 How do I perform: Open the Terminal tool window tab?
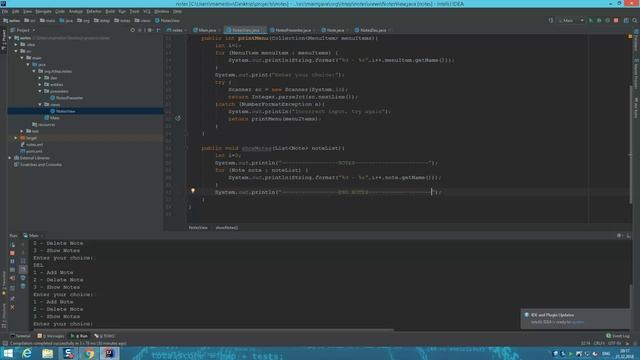click(20, 336)
